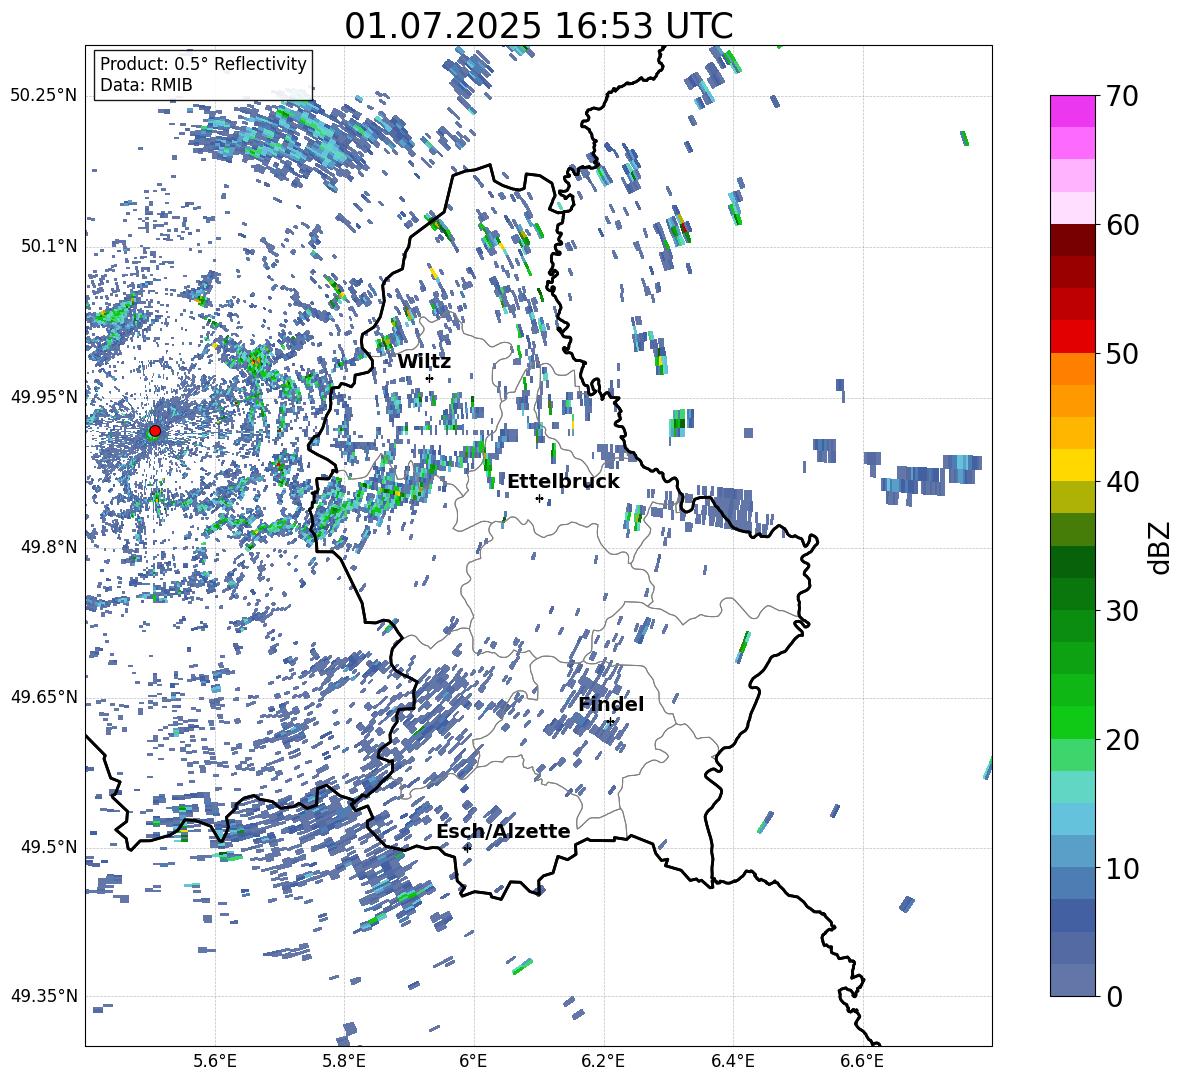The image size is (1184, 1081).
Task: Click the 49.95°N latitude label
Action: (44, 396)
